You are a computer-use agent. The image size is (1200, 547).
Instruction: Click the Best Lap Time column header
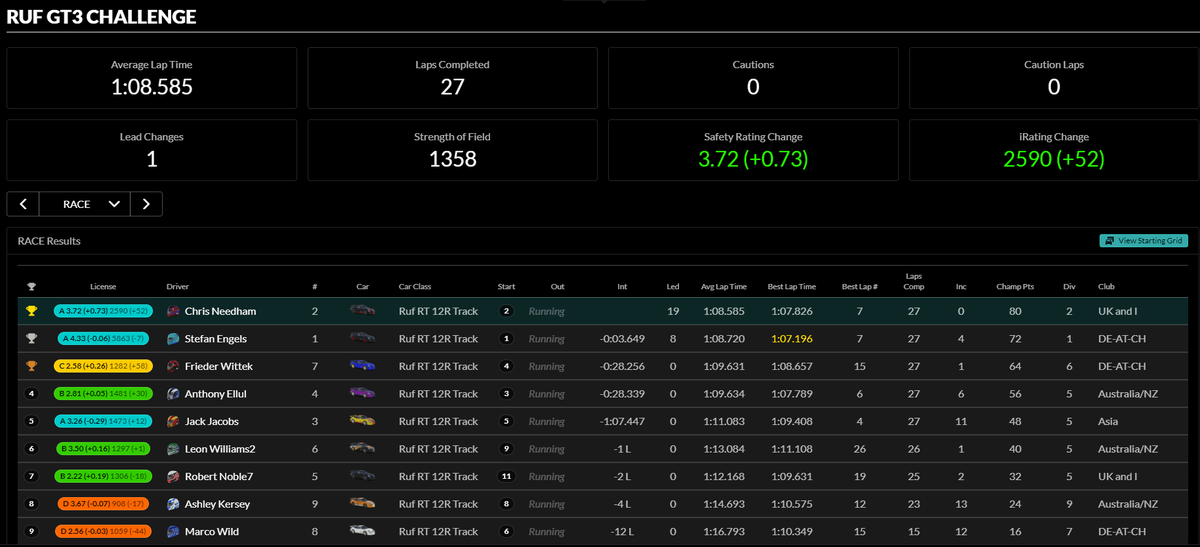pyautogui.click(x=791, y=286)
